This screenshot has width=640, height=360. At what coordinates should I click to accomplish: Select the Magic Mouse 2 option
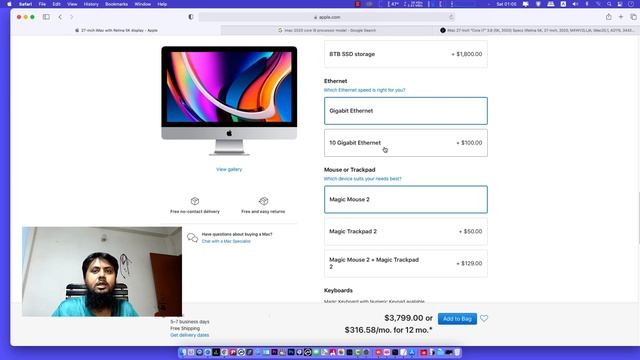[406, 199]
